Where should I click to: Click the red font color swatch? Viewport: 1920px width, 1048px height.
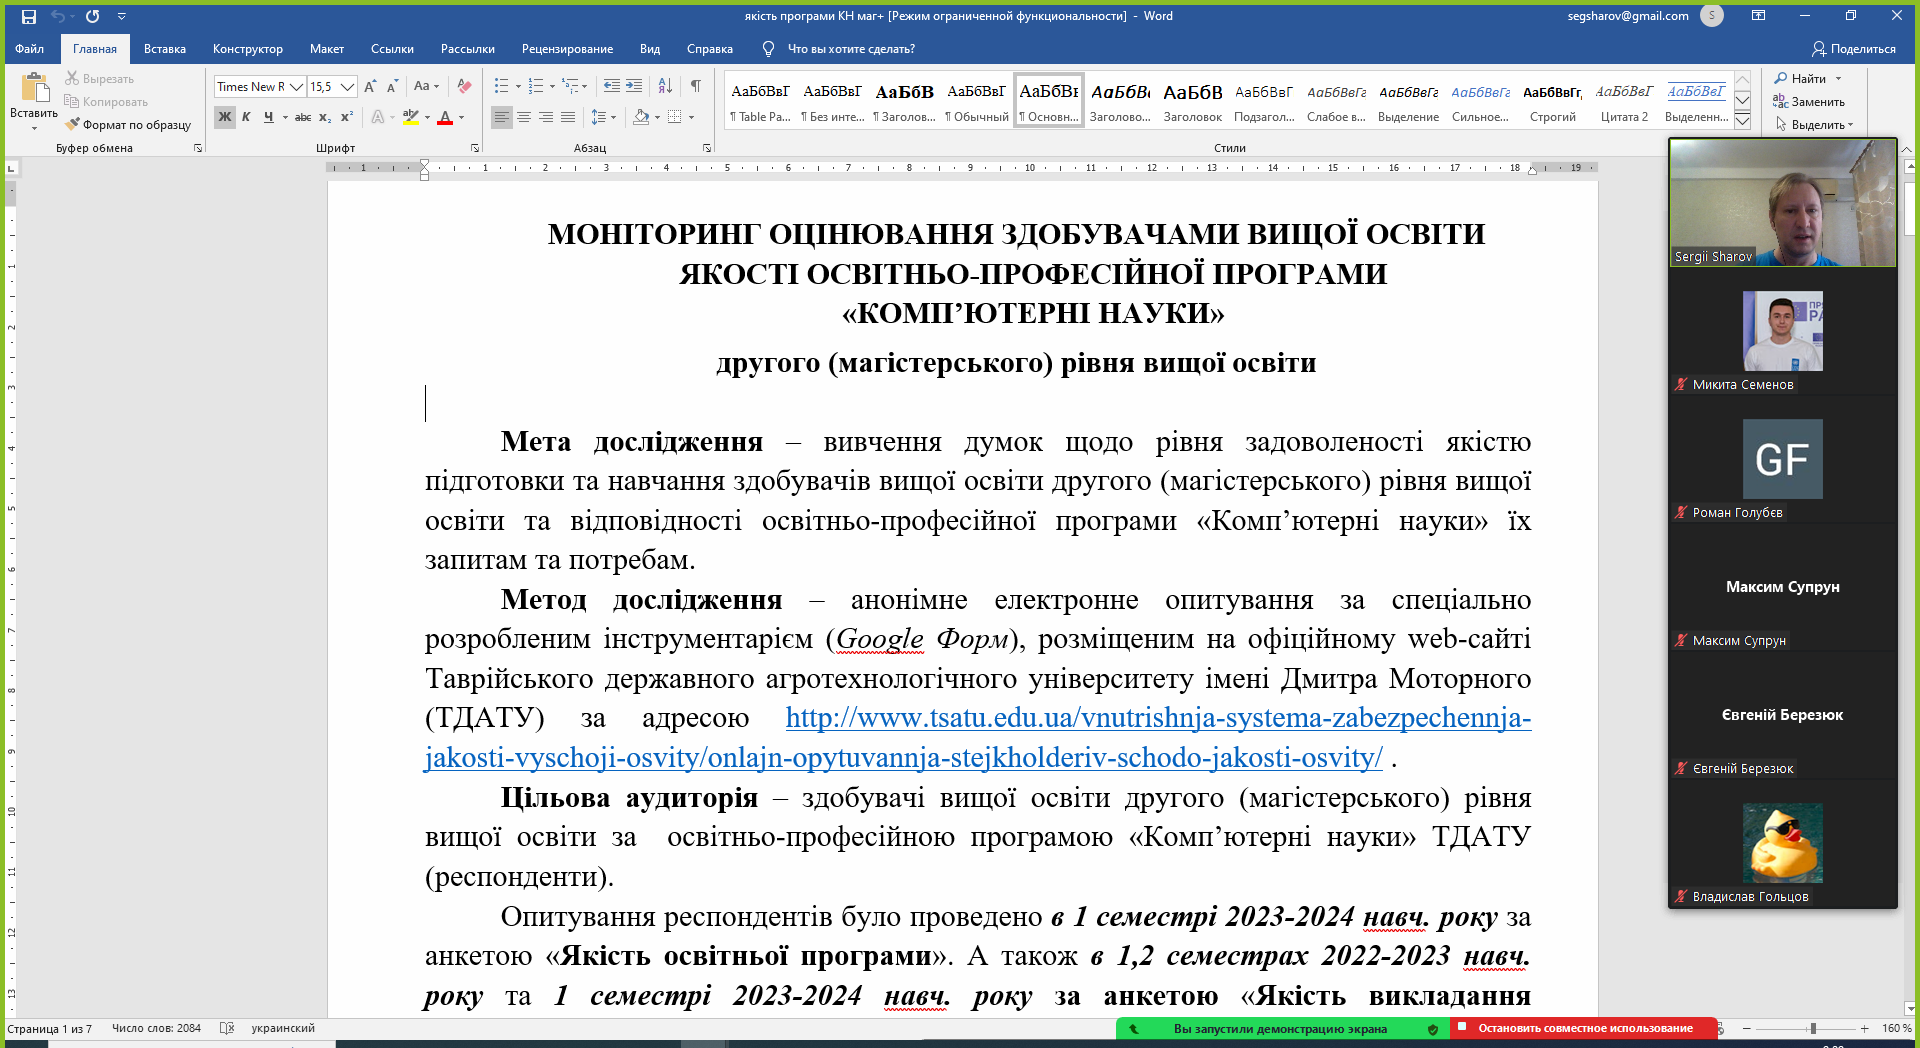coord(445,118)
